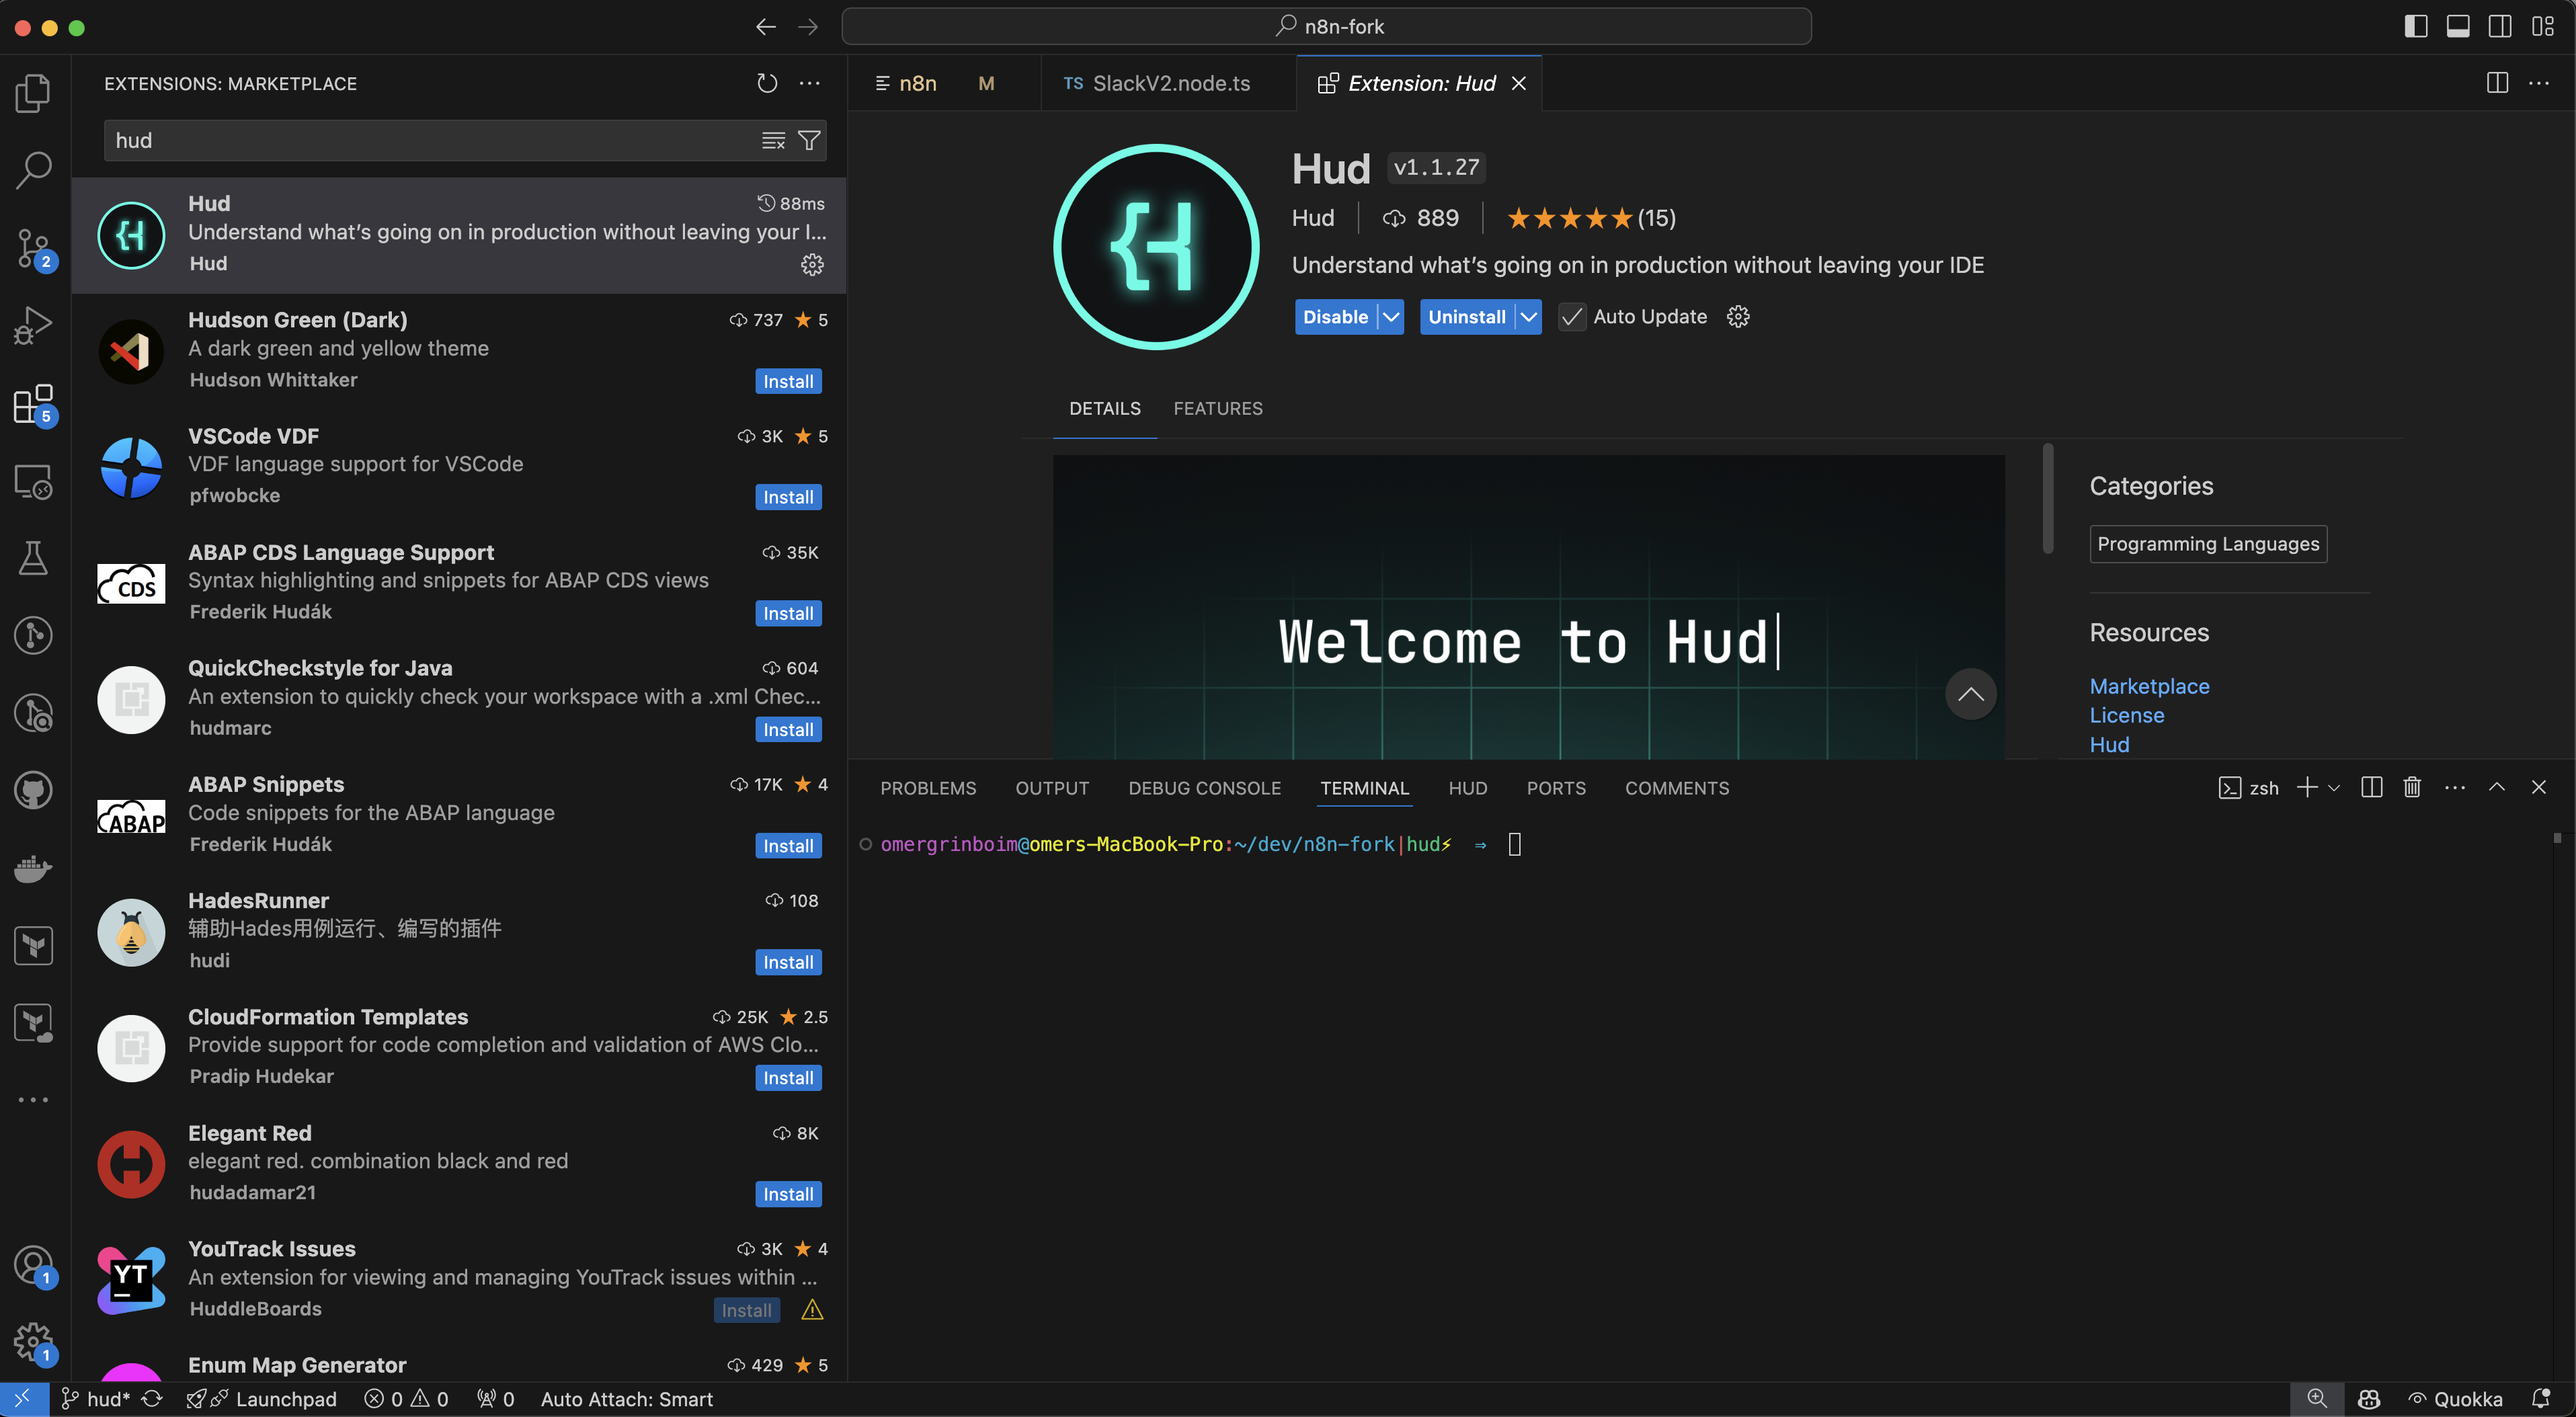2576x1417 pixels.
Task: Install the Hudson Green (Dark) theme
Action: pyautogui.click(x=787, y=381)
